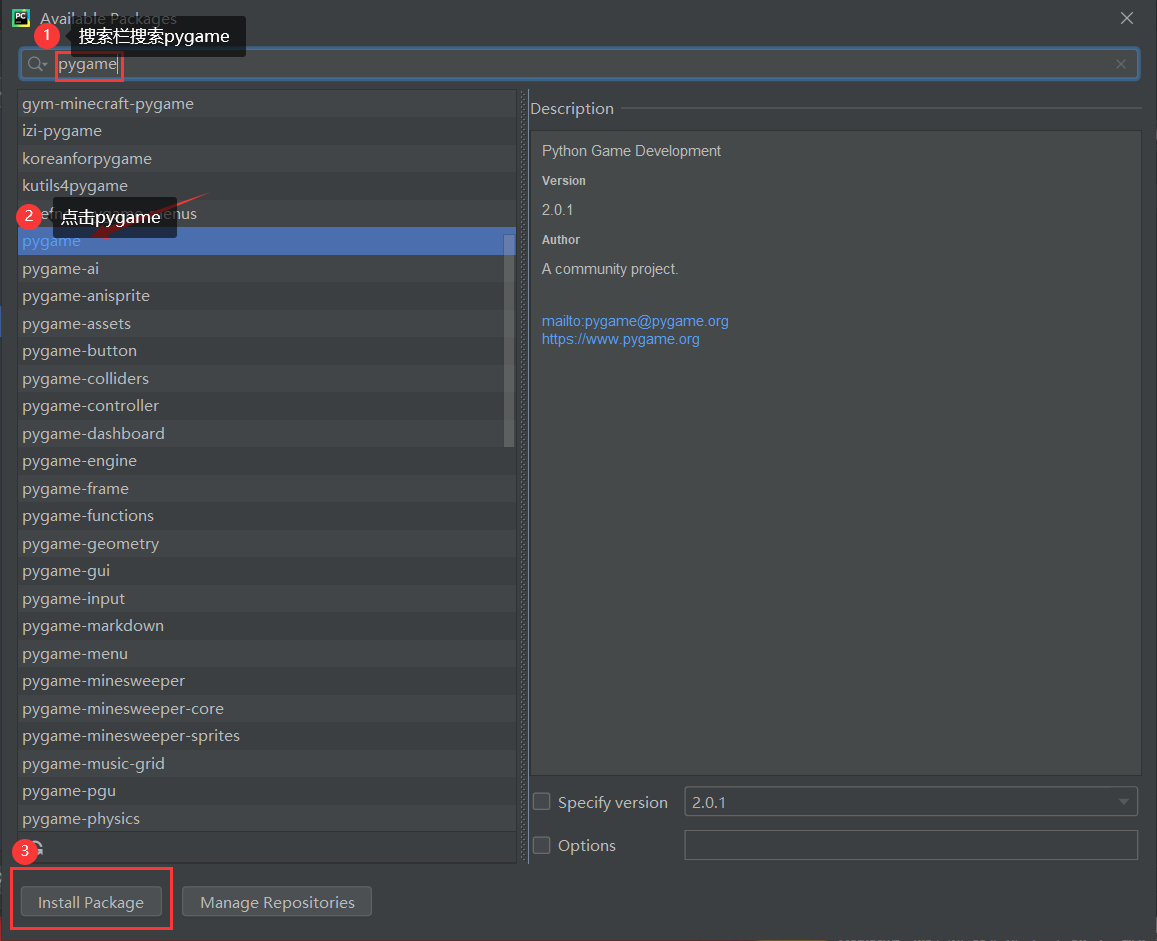The image size is (1157, 941).
Task: Click the search magnifier icon
Action: [35, 64]
